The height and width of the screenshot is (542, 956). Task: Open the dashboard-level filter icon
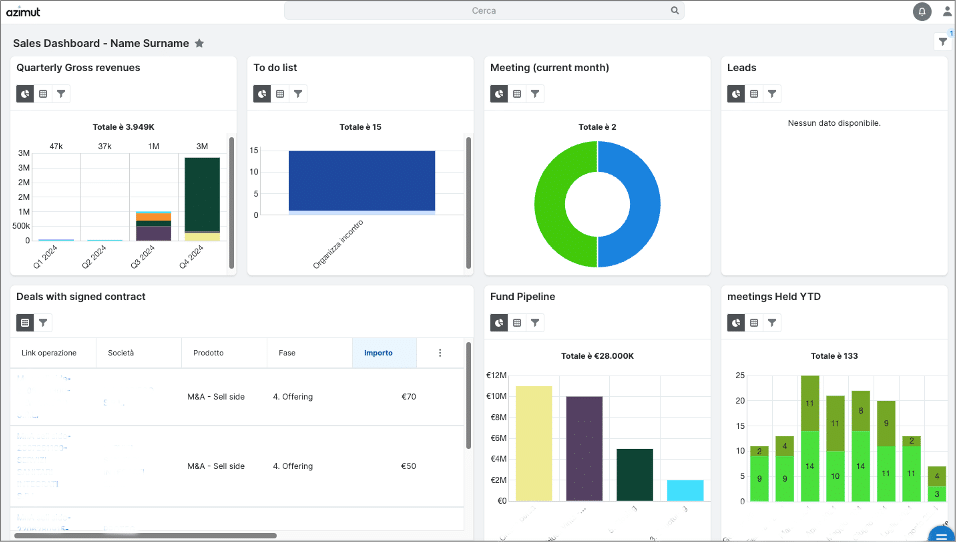tap(943, 41)
